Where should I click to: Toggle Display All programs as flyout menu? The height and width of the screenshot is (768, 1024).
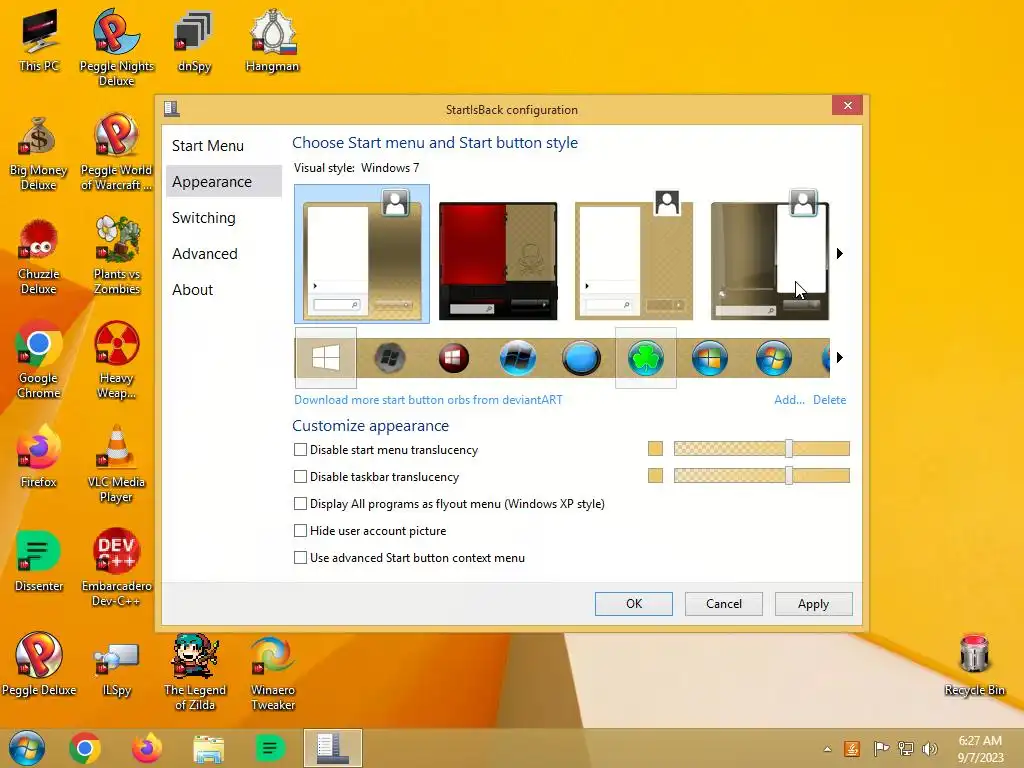(x=300, y=504)
